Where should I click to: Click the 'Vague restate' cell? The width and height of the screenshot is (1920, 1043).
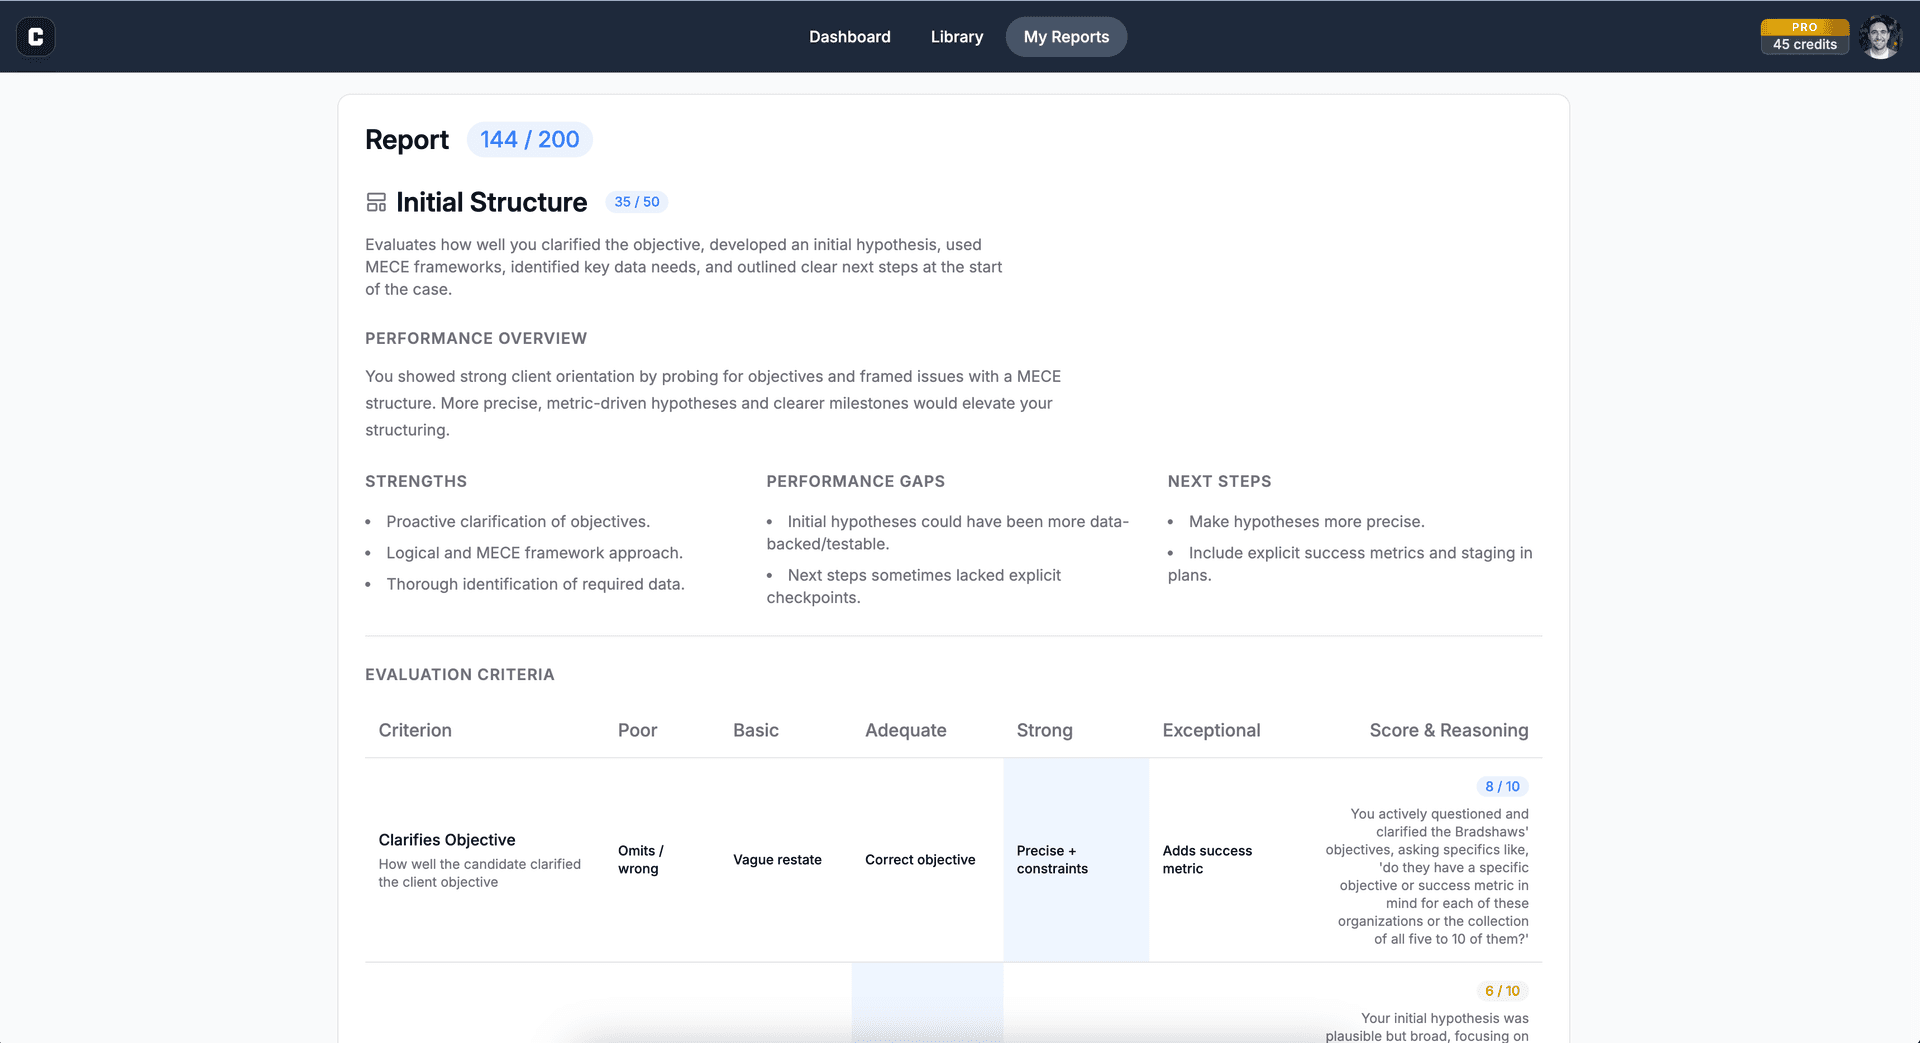[777, 860]
